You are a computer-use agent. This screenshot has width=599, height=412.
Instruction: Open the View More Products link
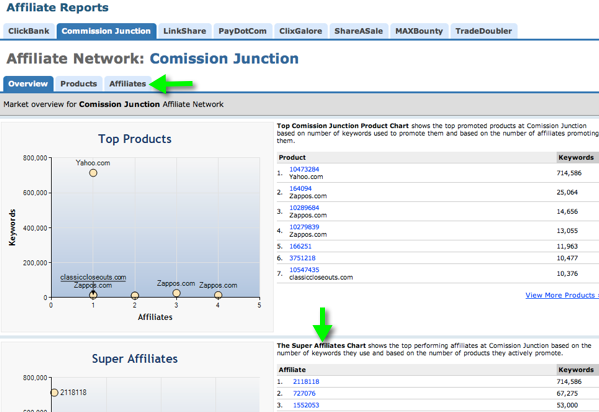[x=562, y=295]
